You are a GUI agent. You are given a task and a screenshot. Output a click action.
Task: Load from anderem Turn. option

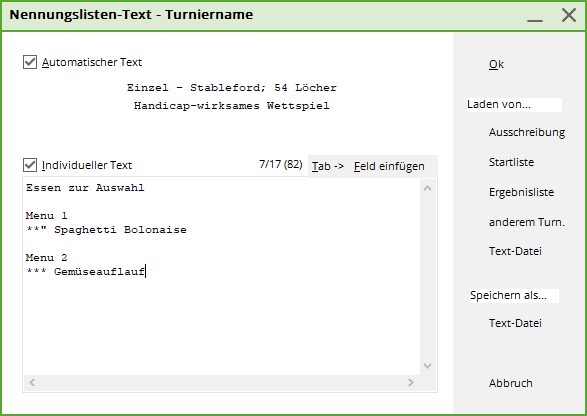tap(526, 222)
